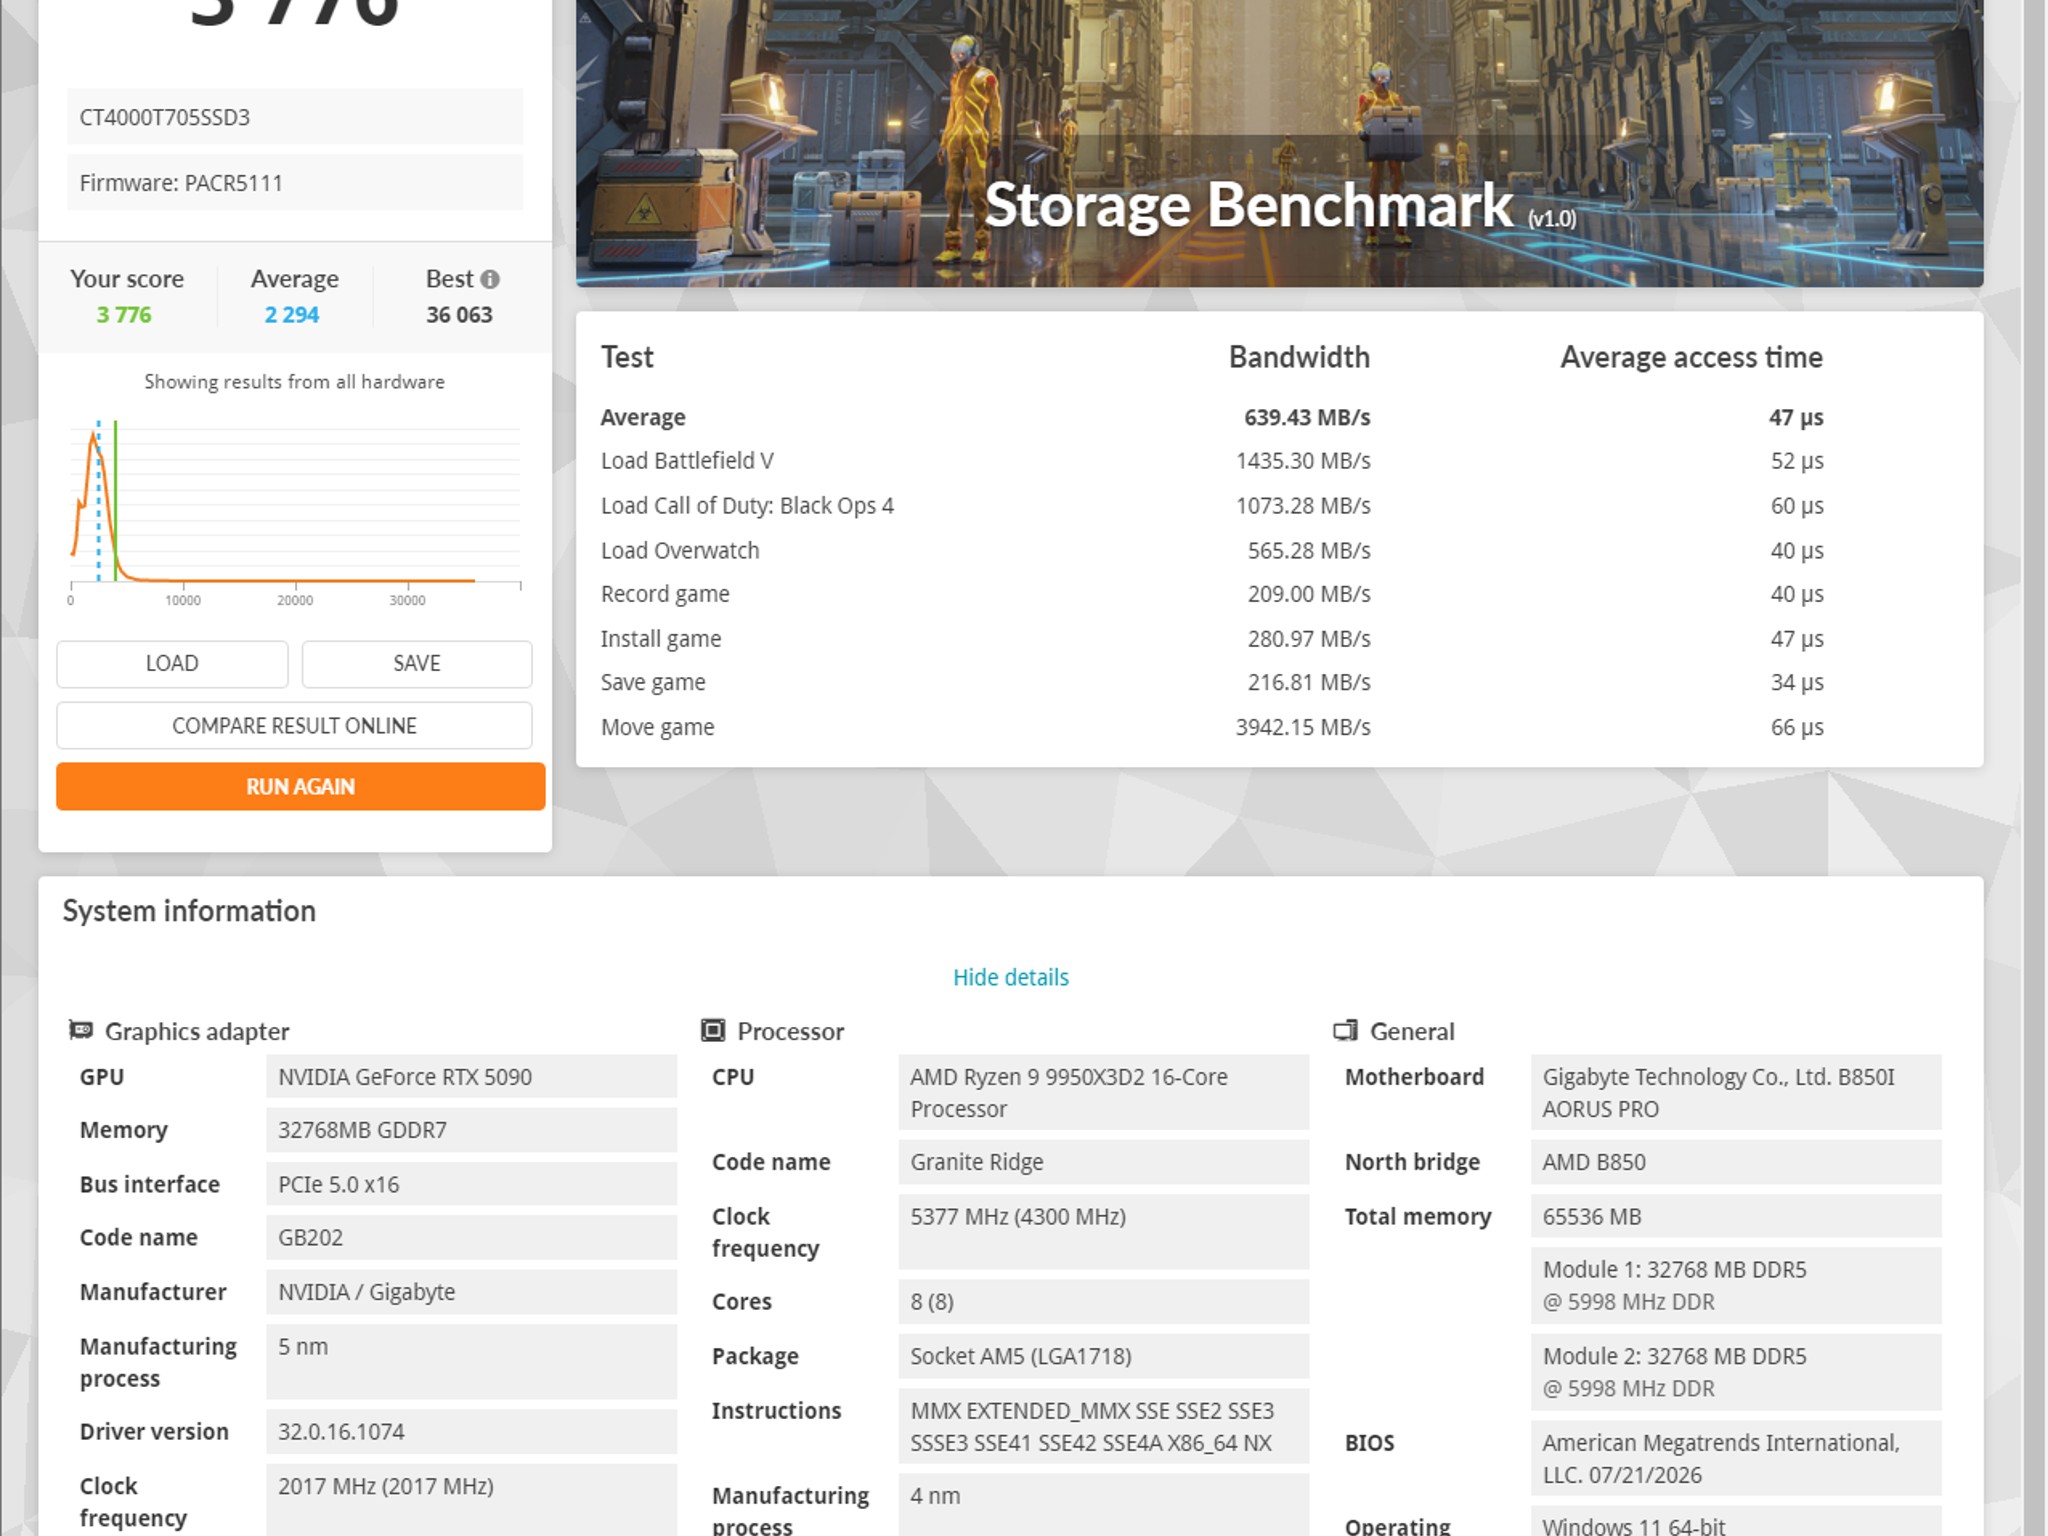
Task: Collapse system info via Hide details
Action: click(x=1010, y=977)
